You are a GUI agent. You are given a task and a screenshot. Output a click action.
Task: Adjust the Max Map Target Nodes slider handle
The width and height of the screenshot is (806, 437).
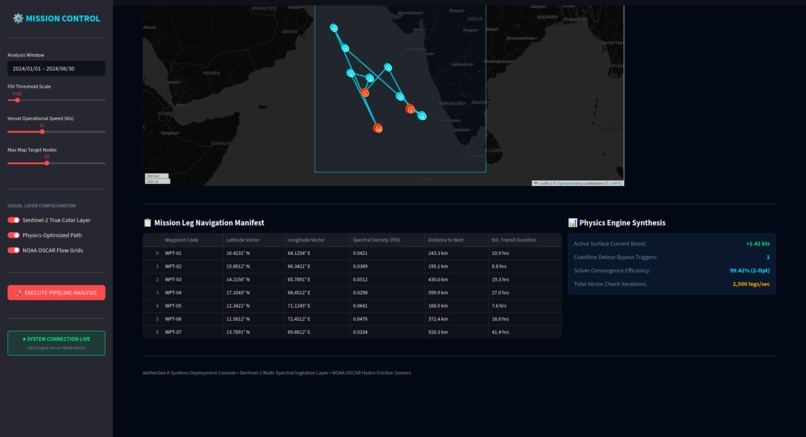point(47,163)
